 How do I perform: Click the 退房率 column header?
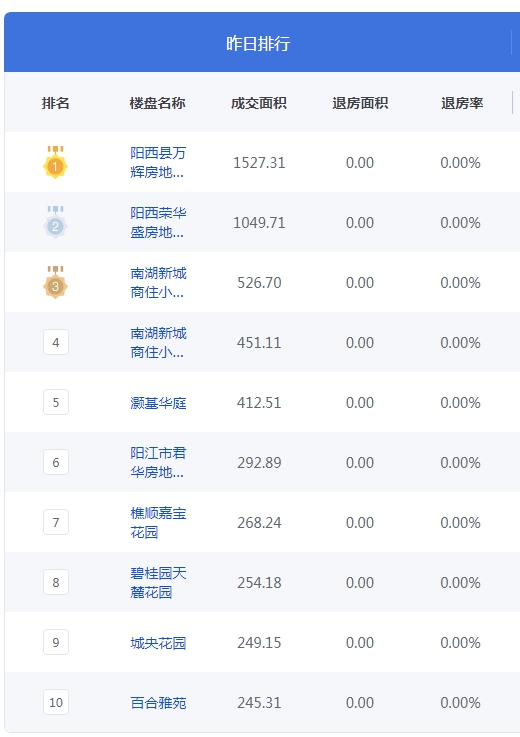[462, 103]
